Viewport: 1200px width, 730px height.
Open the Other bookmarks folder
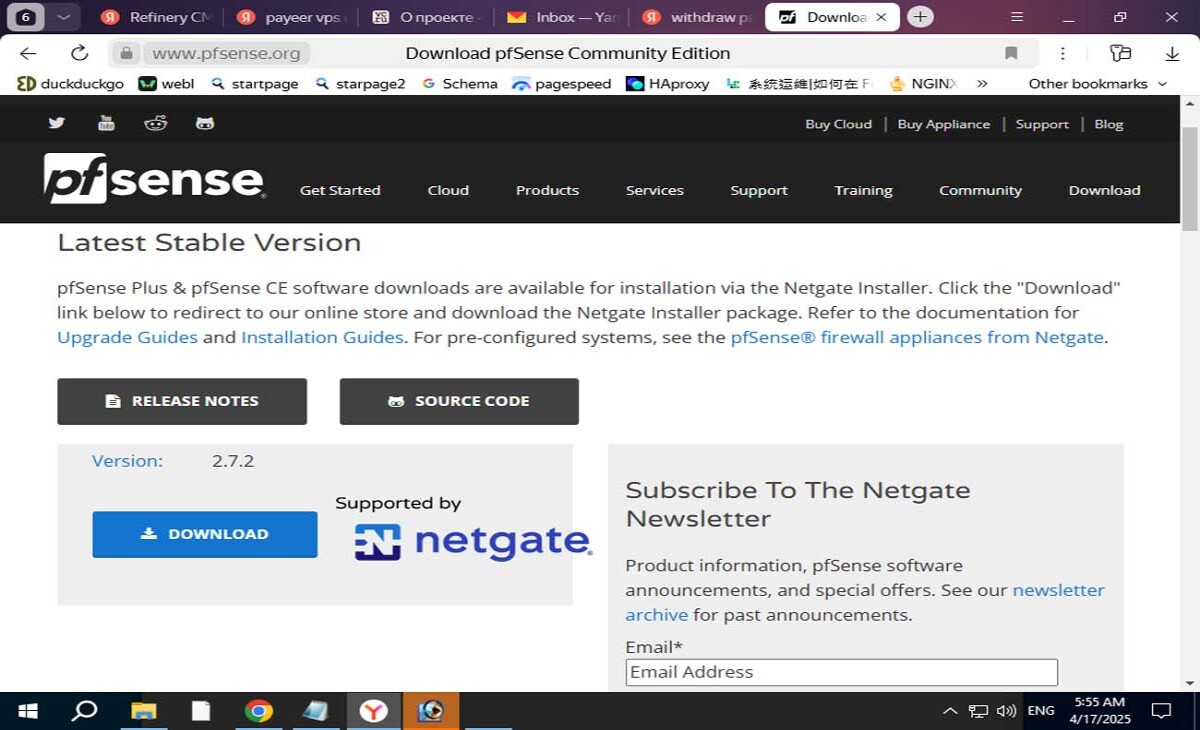click(1098, 84)
